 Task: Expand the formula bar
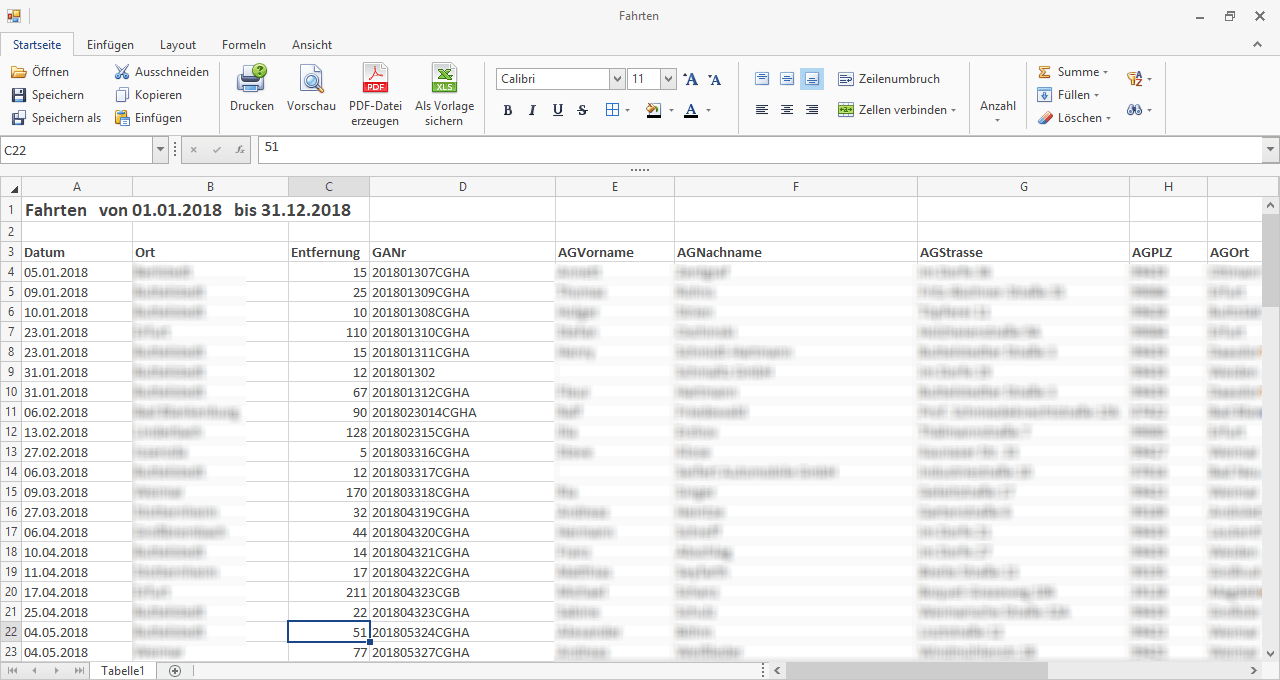pyautogui.click(x=1271, y=150)
